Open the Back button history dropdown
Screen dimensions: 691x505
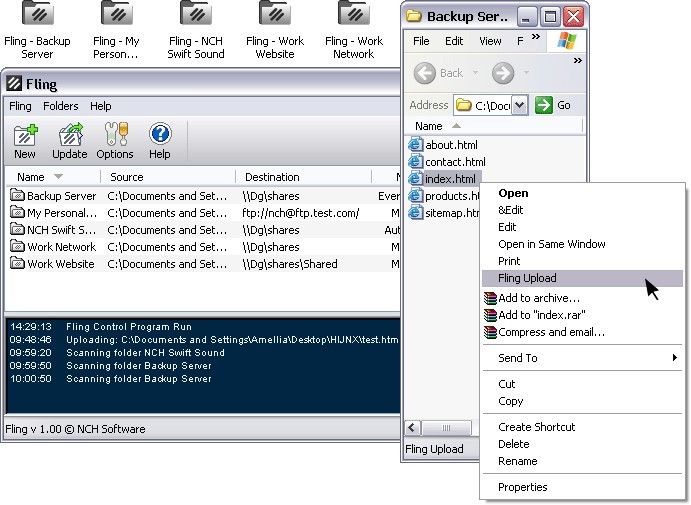tap(475, 72)
